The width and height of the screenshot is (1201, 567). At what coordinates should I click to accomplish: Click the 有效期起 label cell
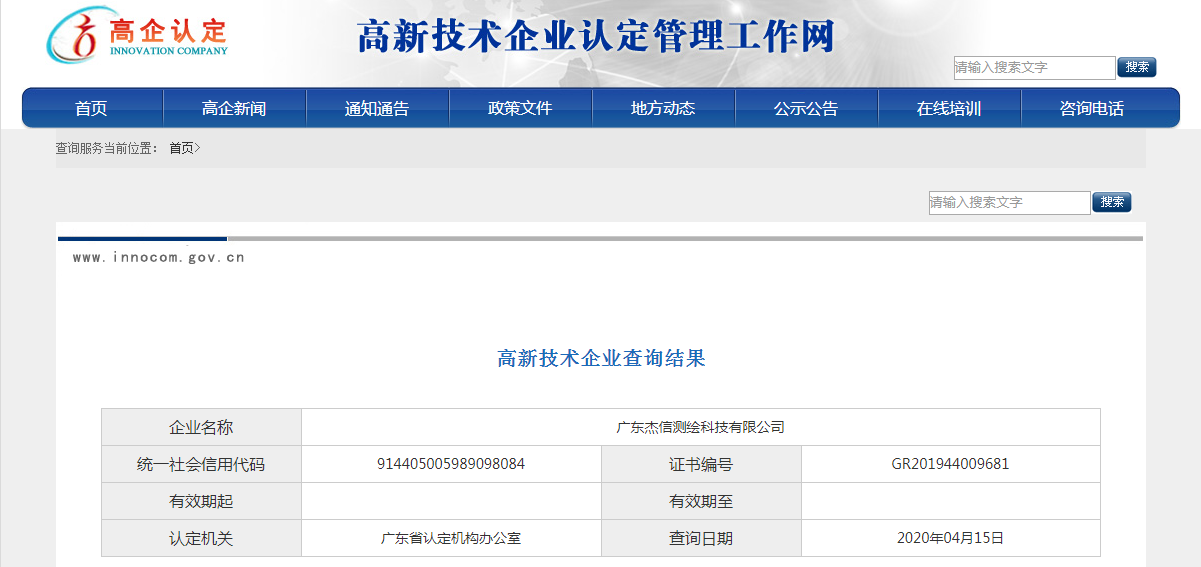pos(201,501)
